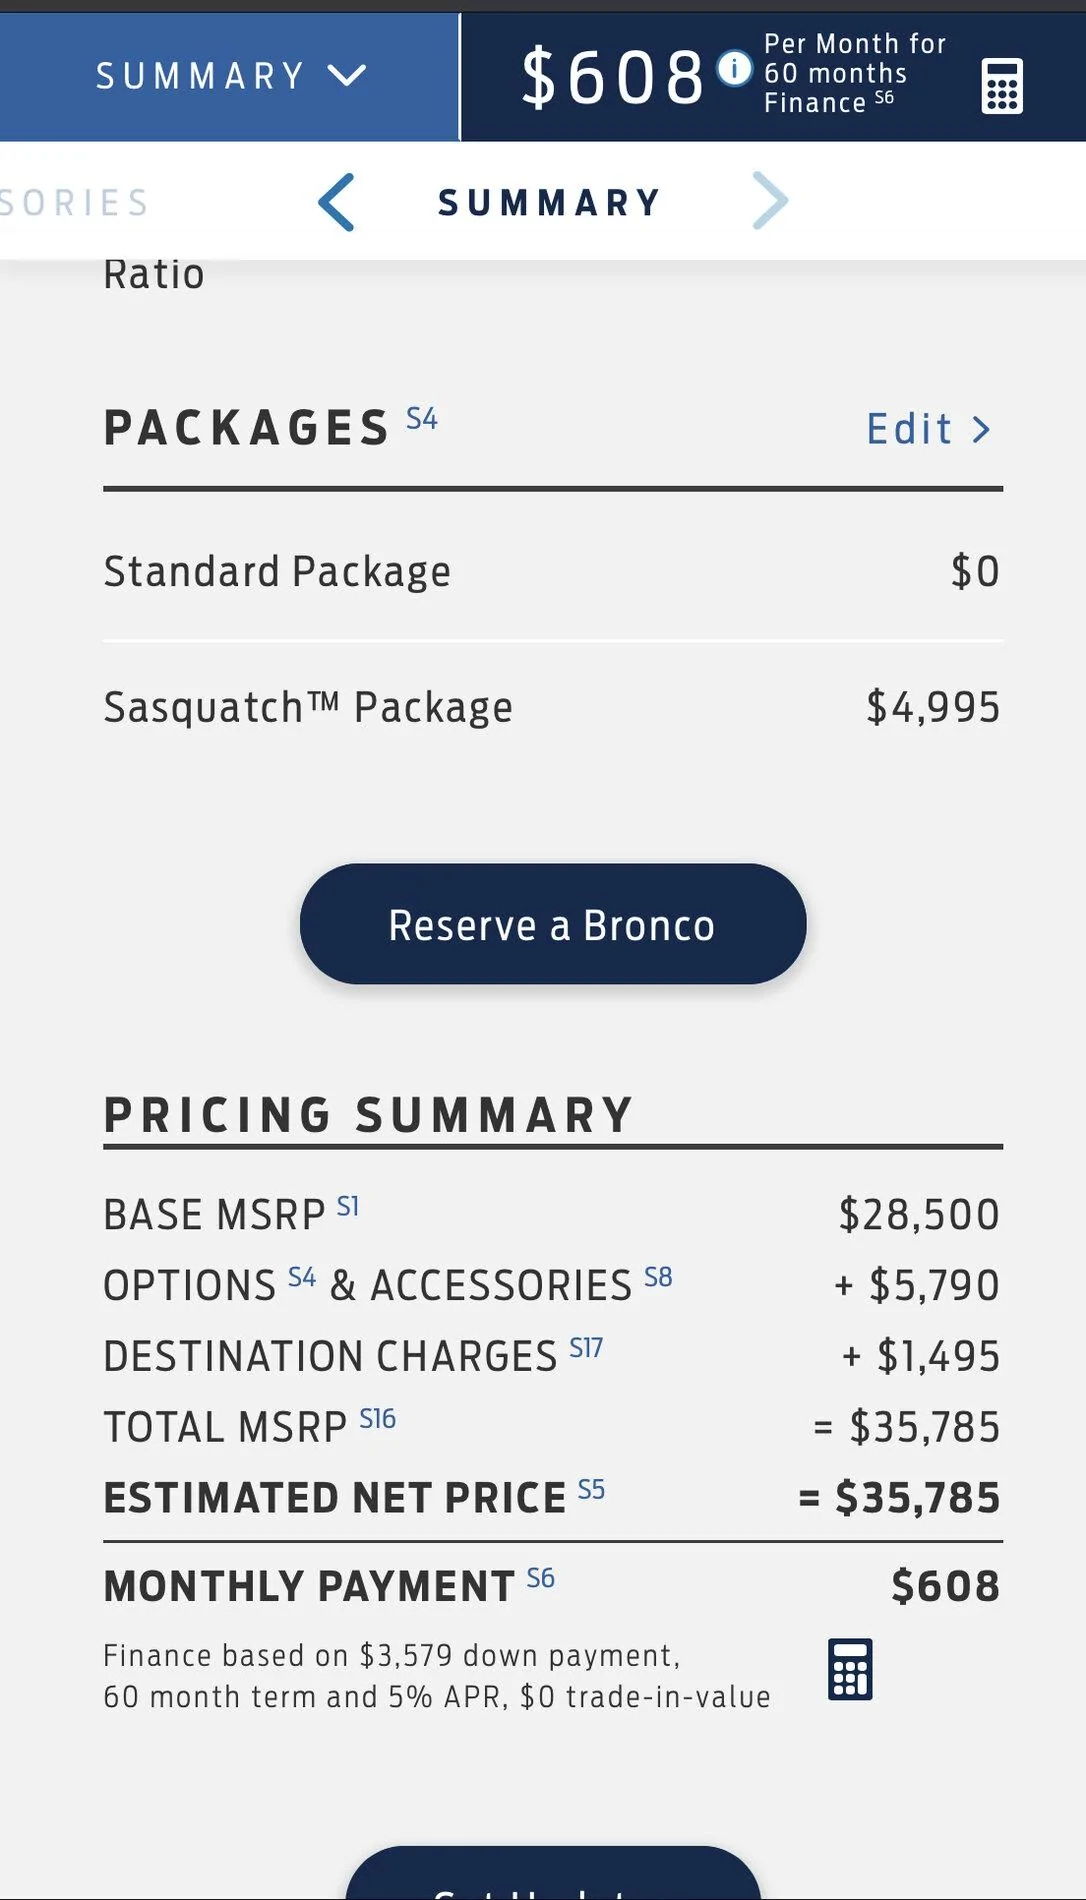Open S6 footnote beside Monthly Payment
The width and height of the screenshot is (1086, 1900).
click(x=541, y=1578)
